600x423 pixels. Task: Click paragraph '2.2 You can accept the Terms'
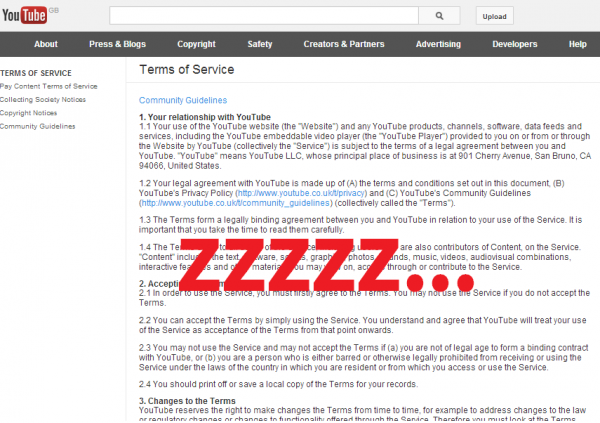[362, 325]
